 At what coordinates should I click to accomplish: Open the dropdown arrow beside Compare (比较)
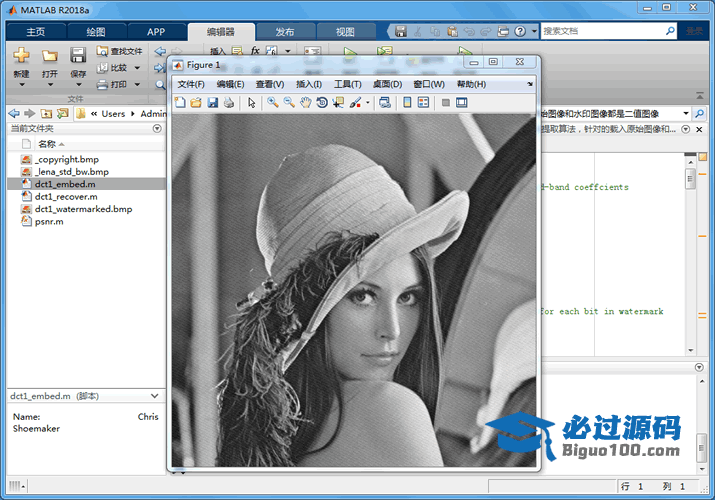(x=137, y=68)
